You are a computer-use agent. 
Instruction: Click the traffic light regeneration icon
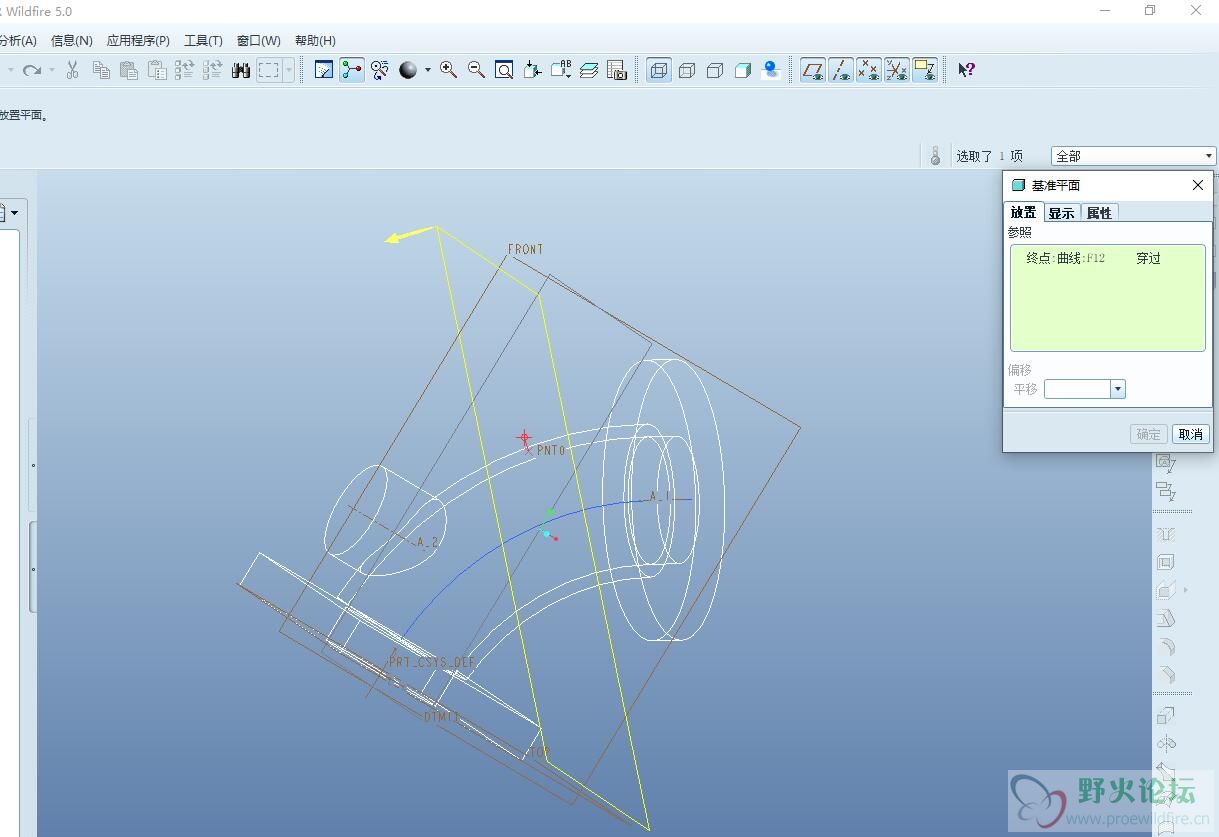[x=936, y=155]
